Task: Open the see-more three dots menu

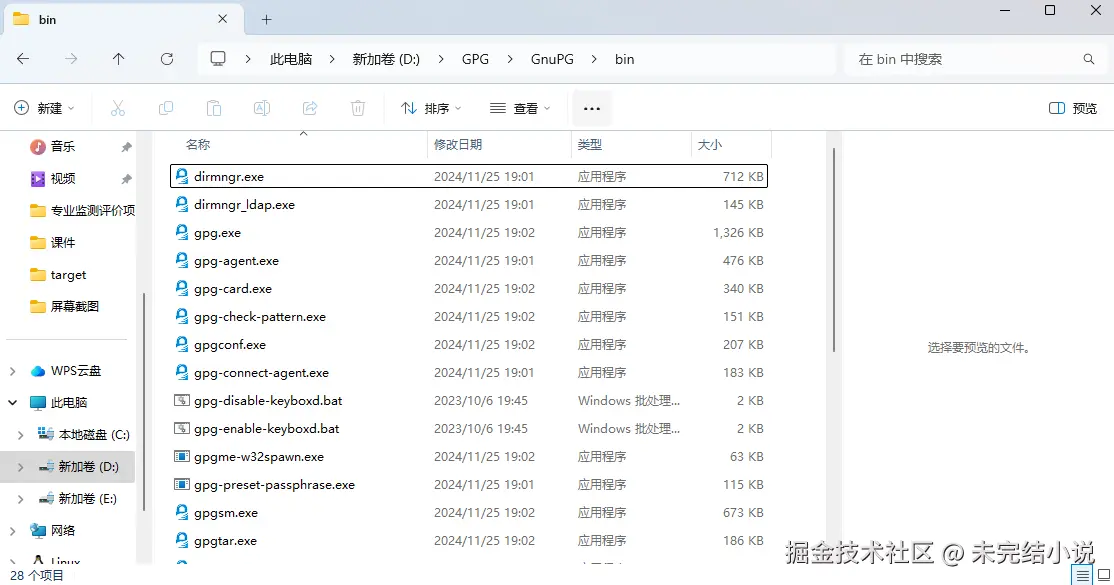Action: pos(592,109)
